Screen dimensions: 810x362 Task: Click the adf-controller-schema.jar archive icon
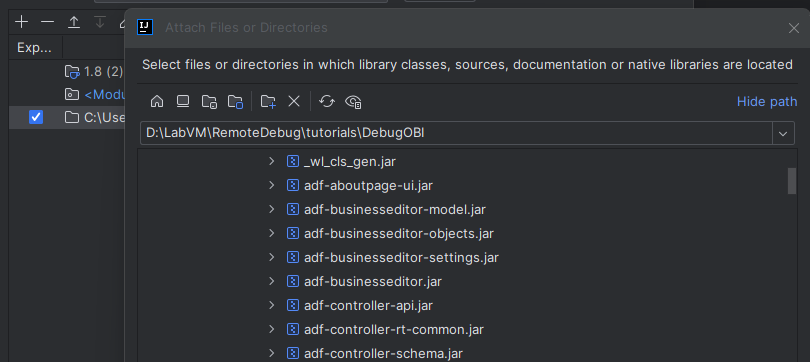pos(293,353)
